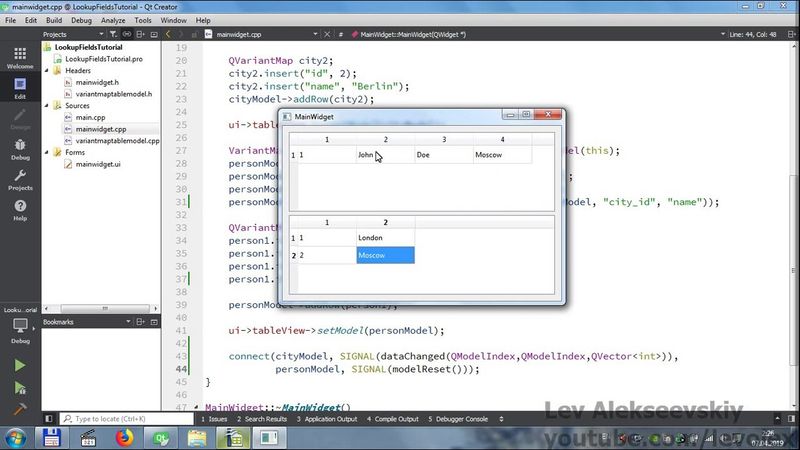800x450 pixels.
Task: Click the green Run button
Action: coord(20,366)
